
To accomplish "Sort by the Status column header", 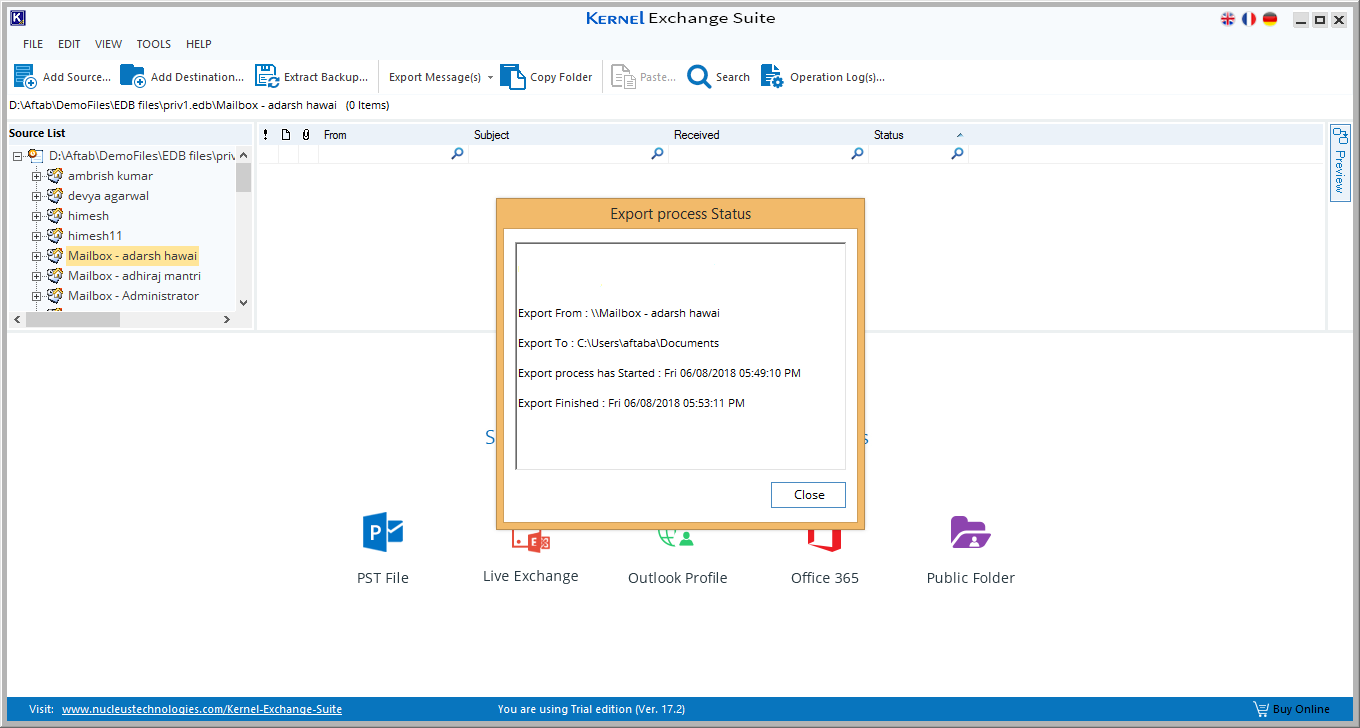I will tap(918, 135).
